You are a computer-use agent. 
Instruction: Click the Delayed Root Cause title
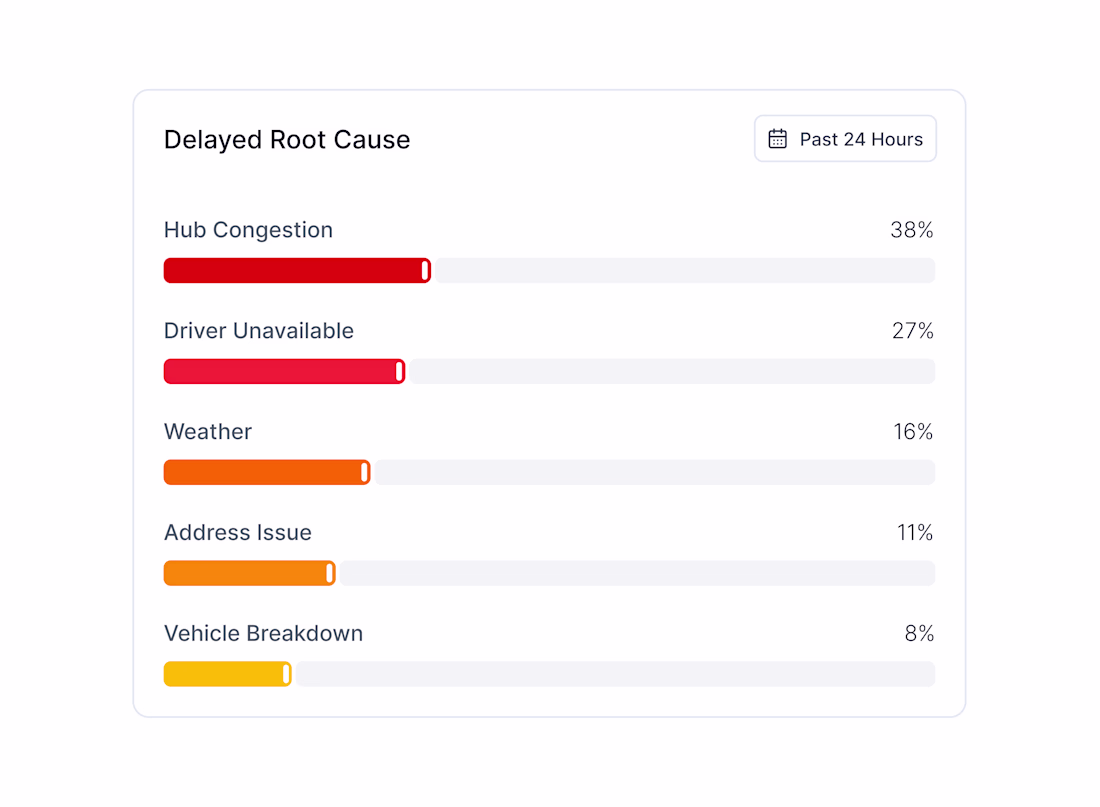click(x=287, y=140)
